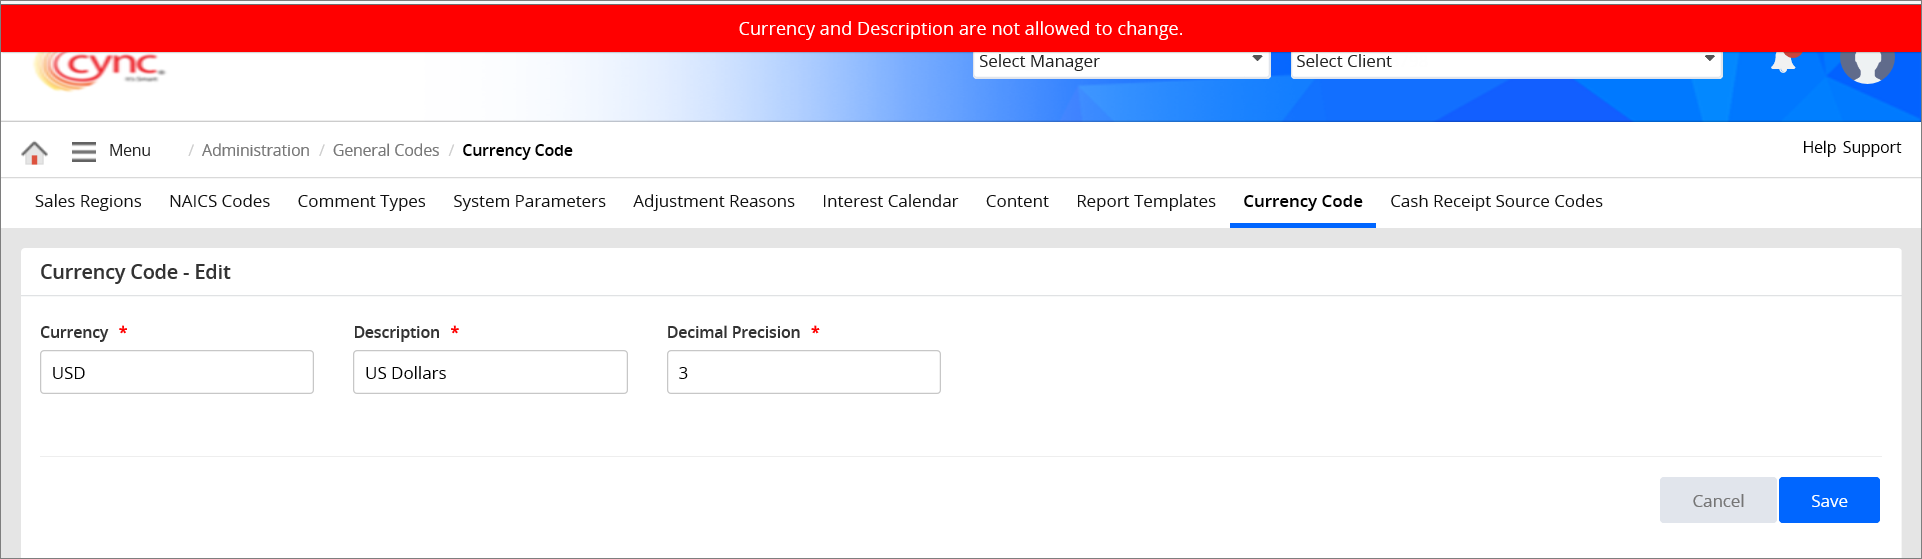Screen dimensions: 1922x559
Task: Click the Administration breadcrumb link
Action: coord(256,150)
